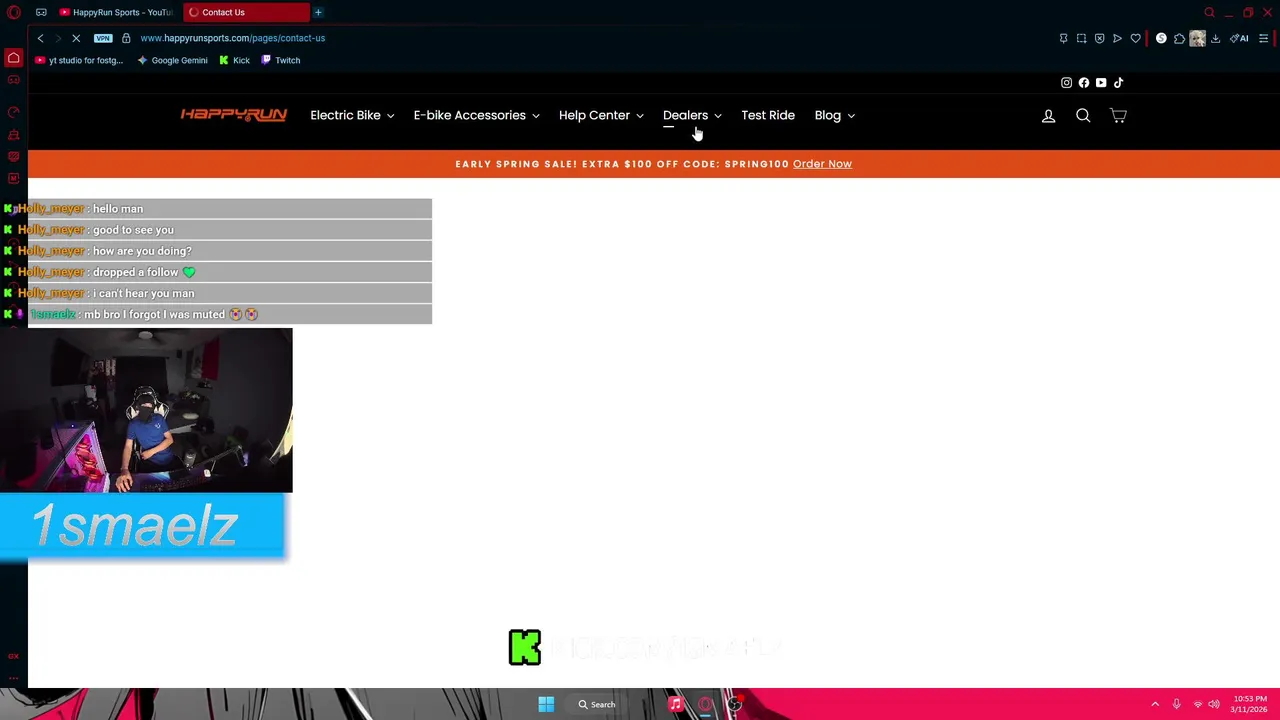
Task: Open the Opera main menu logo
Action: pos(14,12)
